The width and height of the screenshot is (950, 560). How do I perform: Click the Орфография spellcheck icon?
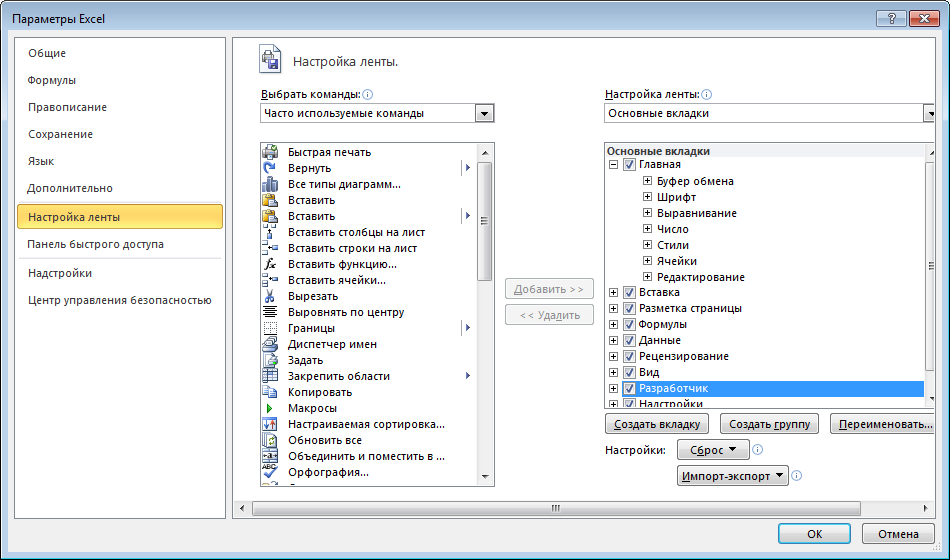pos(270,472)
